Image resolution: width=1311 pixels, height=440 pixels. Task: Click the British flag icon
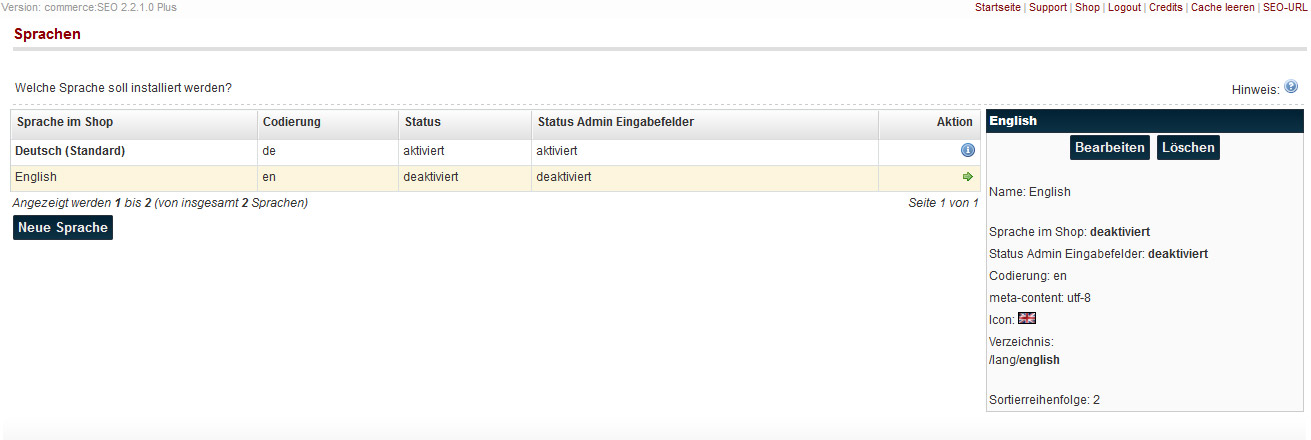point(1027,318)
